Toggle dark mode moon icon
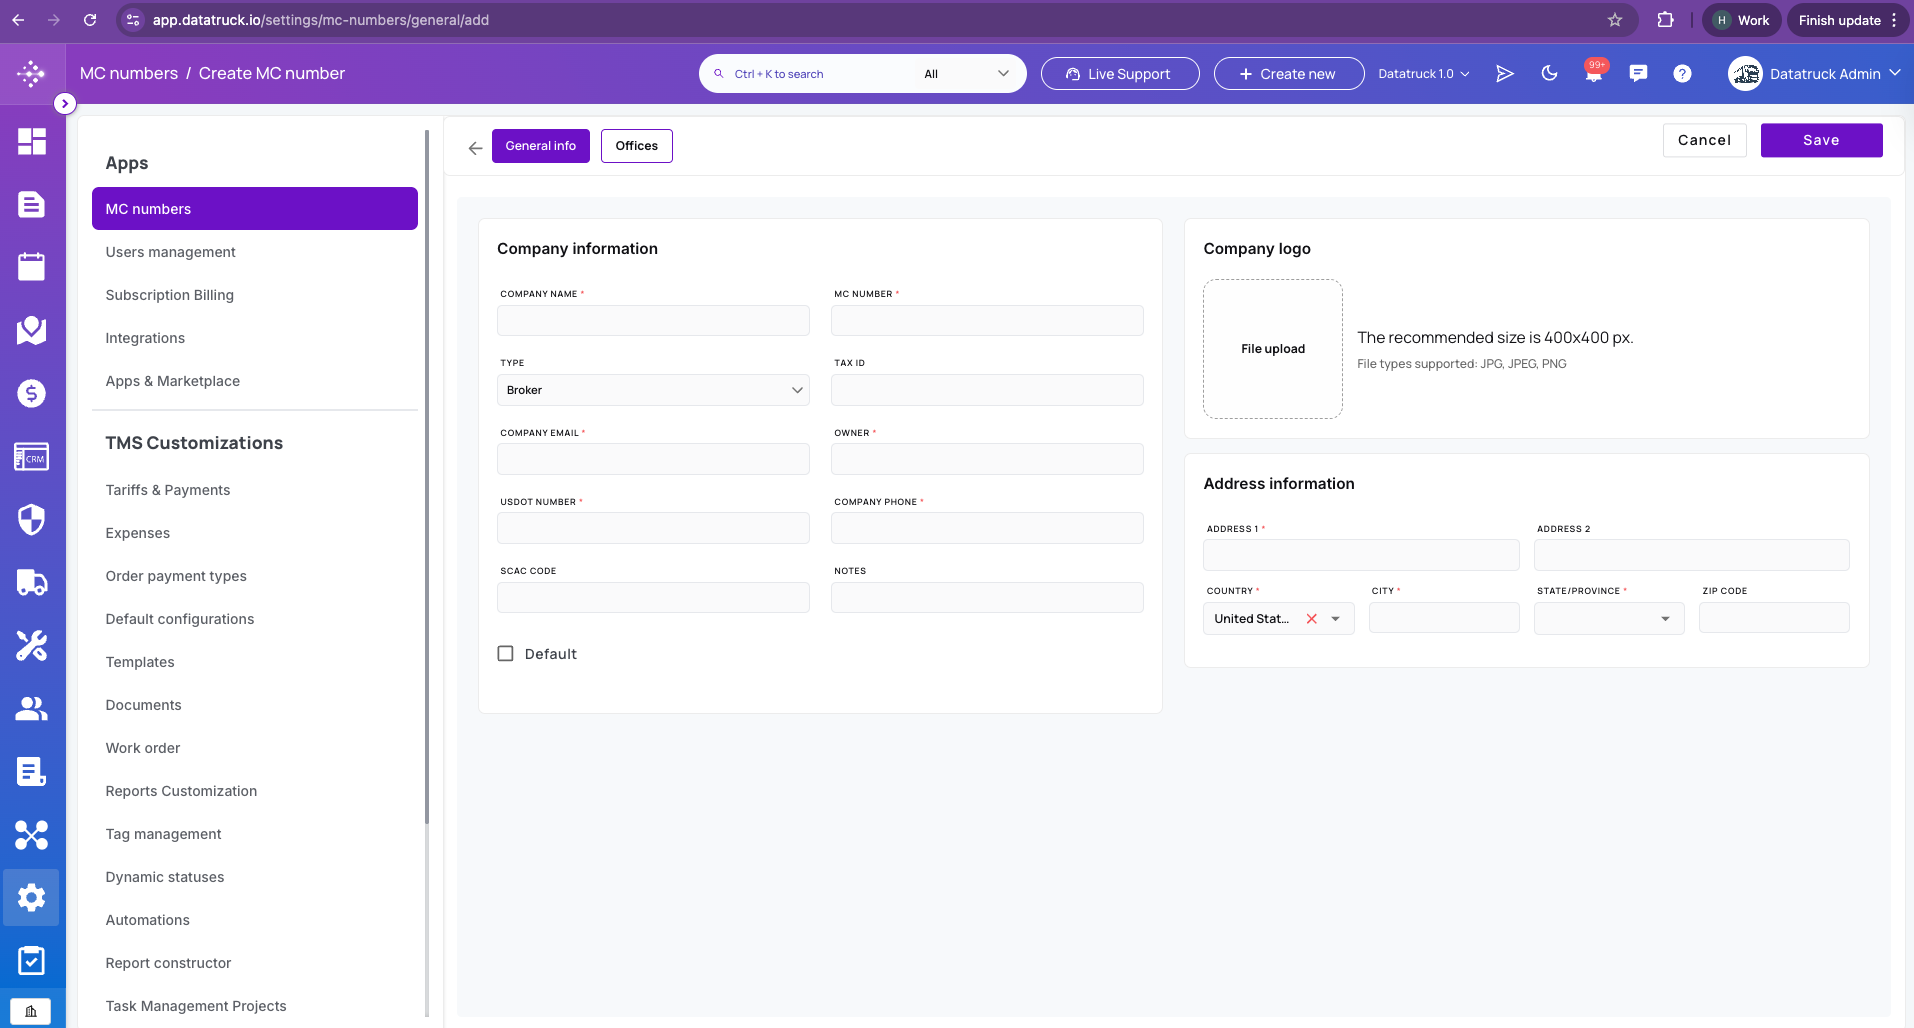The height and width of the screenshot is (1028, 1914). pos(1549,73)
